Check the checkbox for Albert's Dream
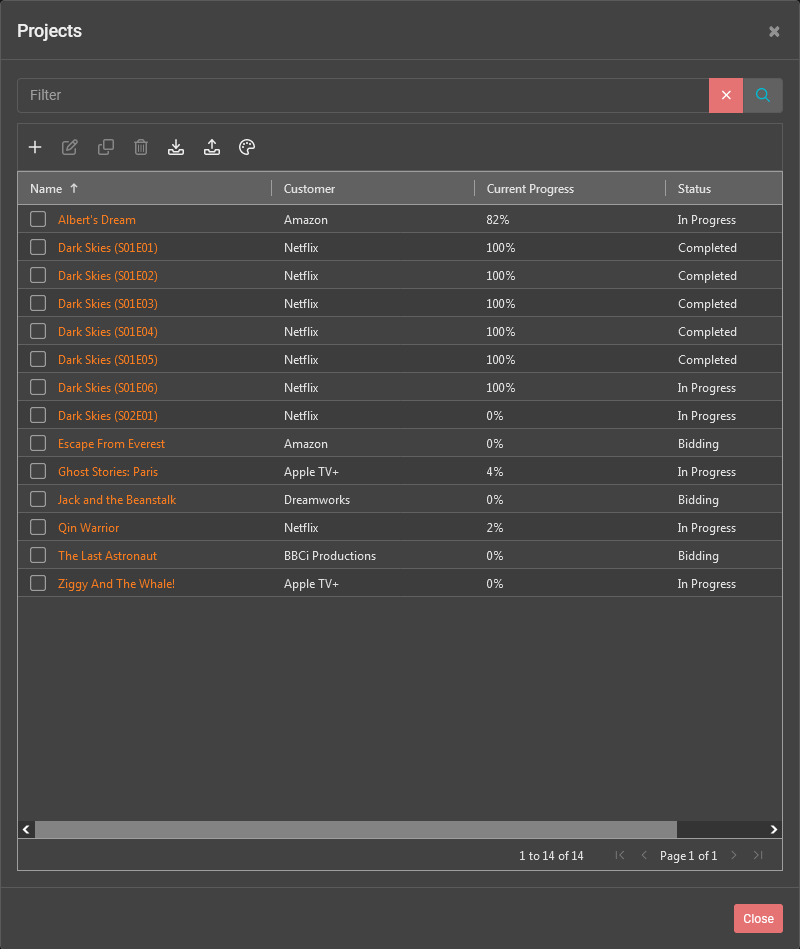Viewport: 800px width, 949px height. [37, 219]
